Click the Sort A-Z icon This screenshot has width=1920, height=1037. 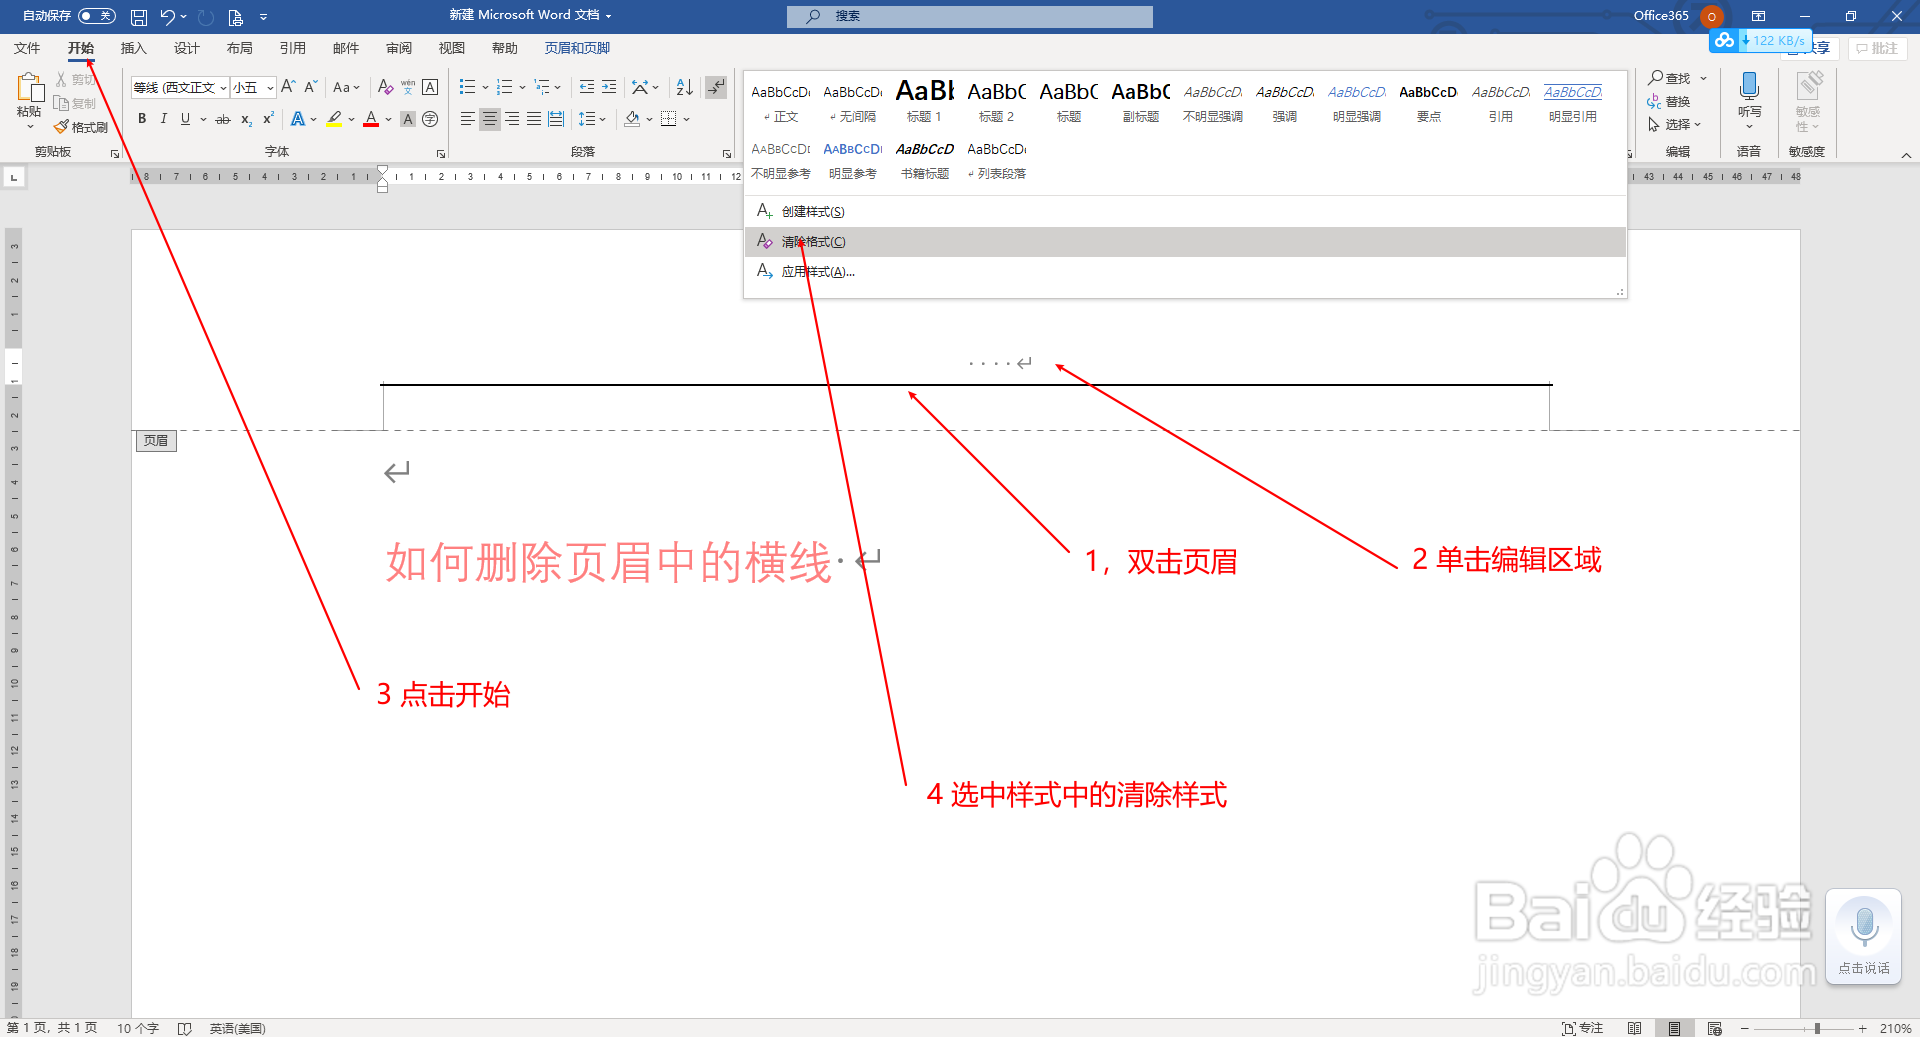684,87
